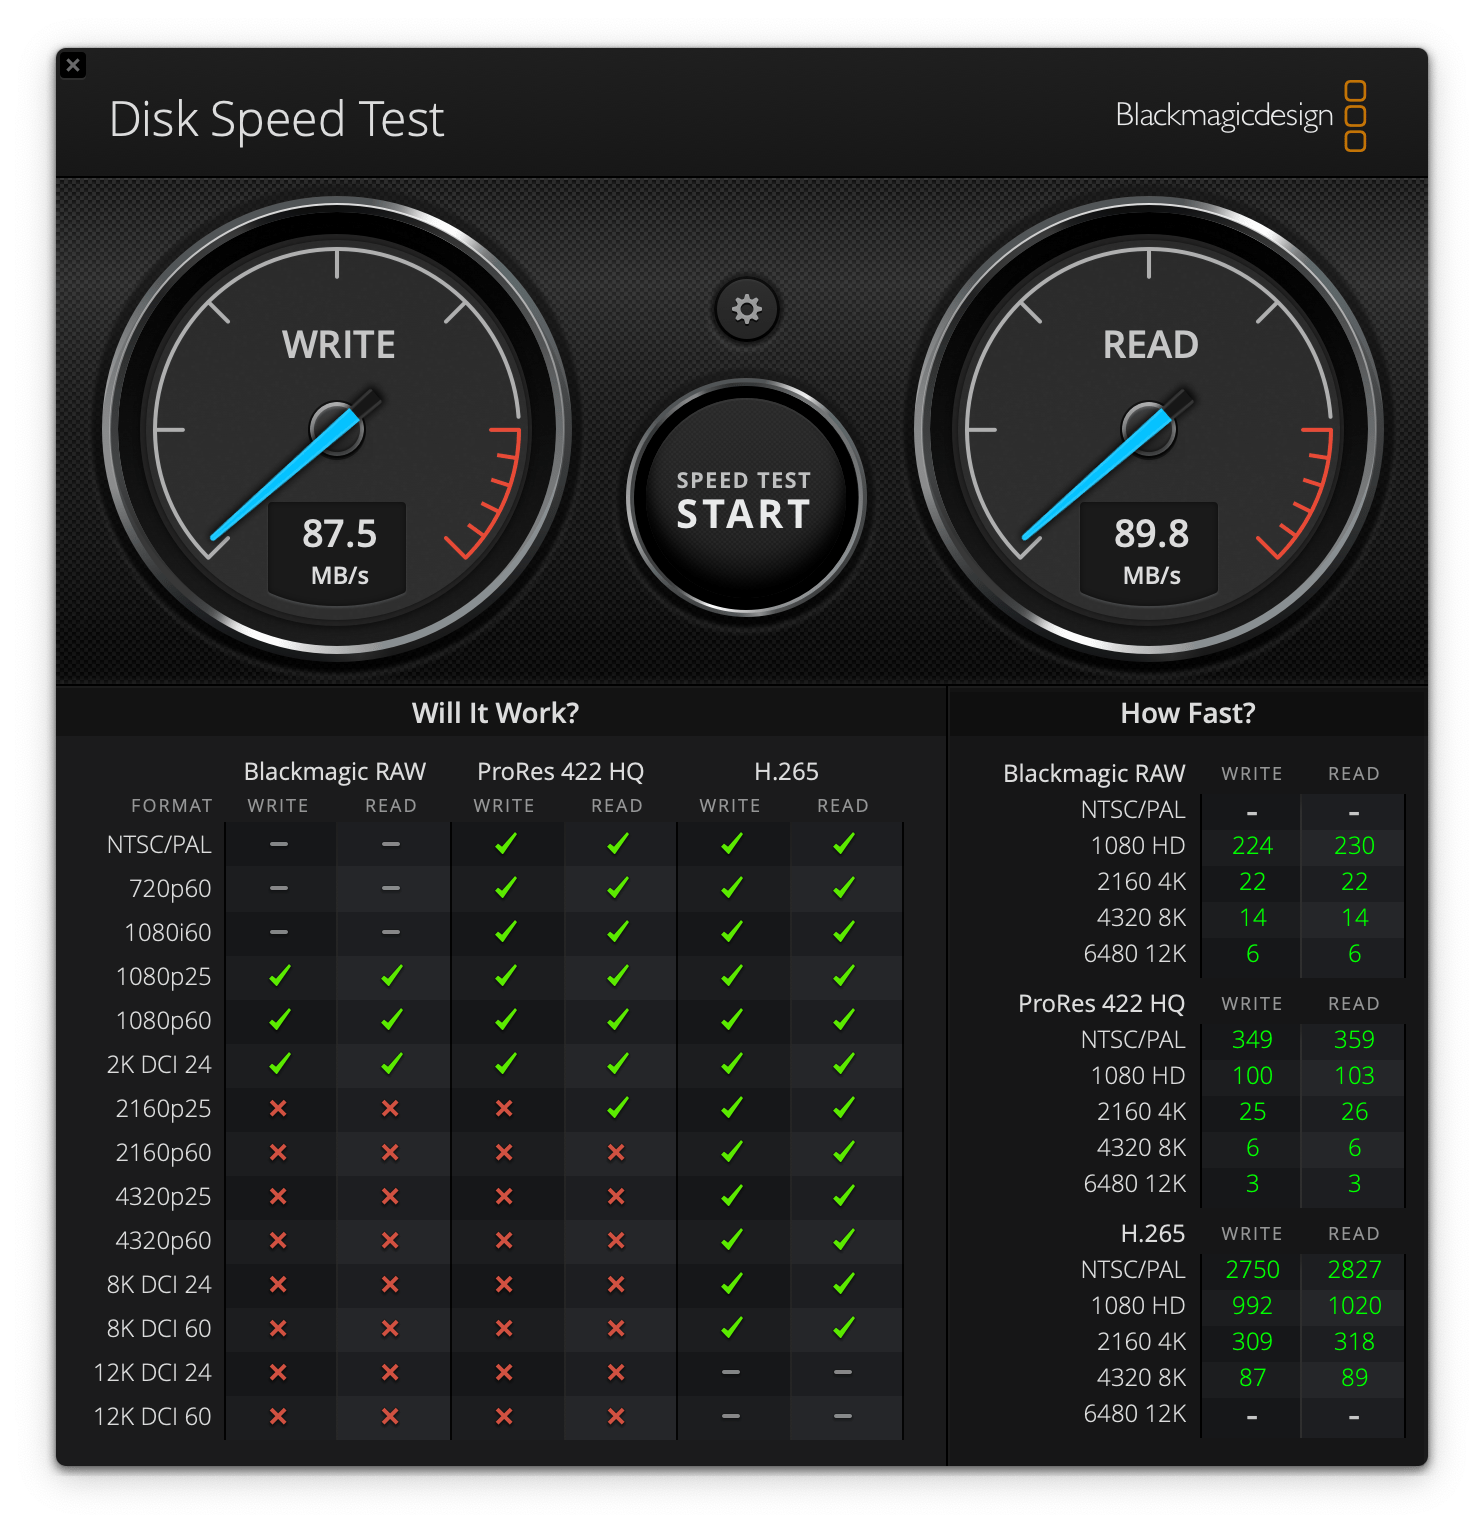This screenshot has width=1484, height=1530.
Task: Click the 2750 H.265 write value
Action: click(x=1252, y=1270)
